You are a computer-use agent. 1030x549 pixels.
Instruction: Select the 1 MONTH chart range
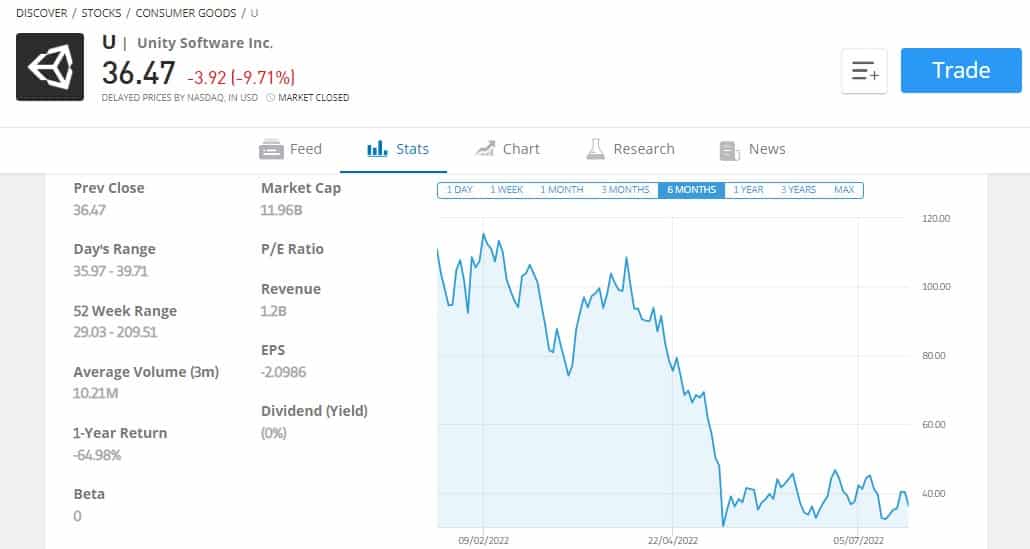pyautogui.click(x=562, y=190)
